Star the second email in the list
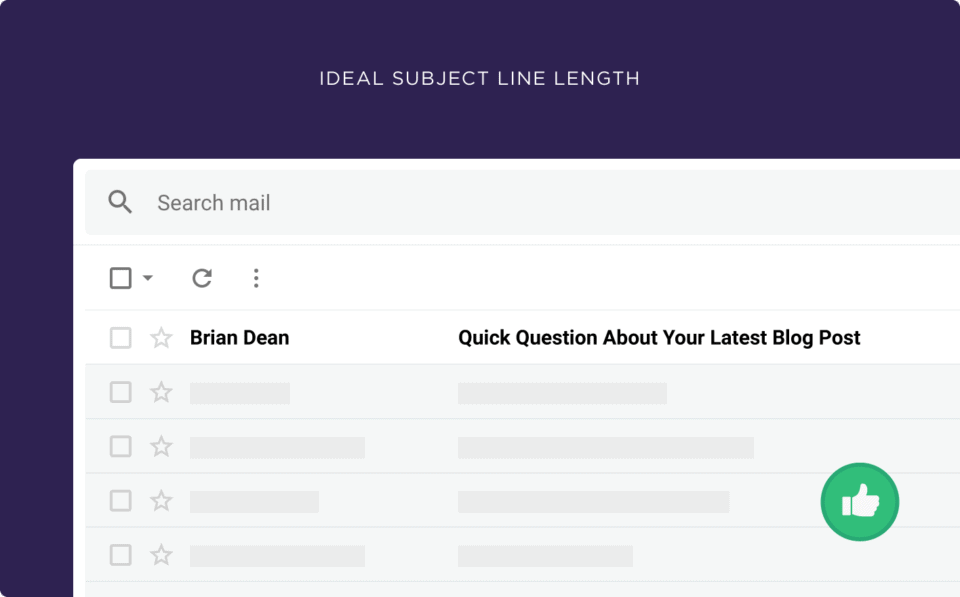This screenshot has height=597, width=960. tap(161, 392)
